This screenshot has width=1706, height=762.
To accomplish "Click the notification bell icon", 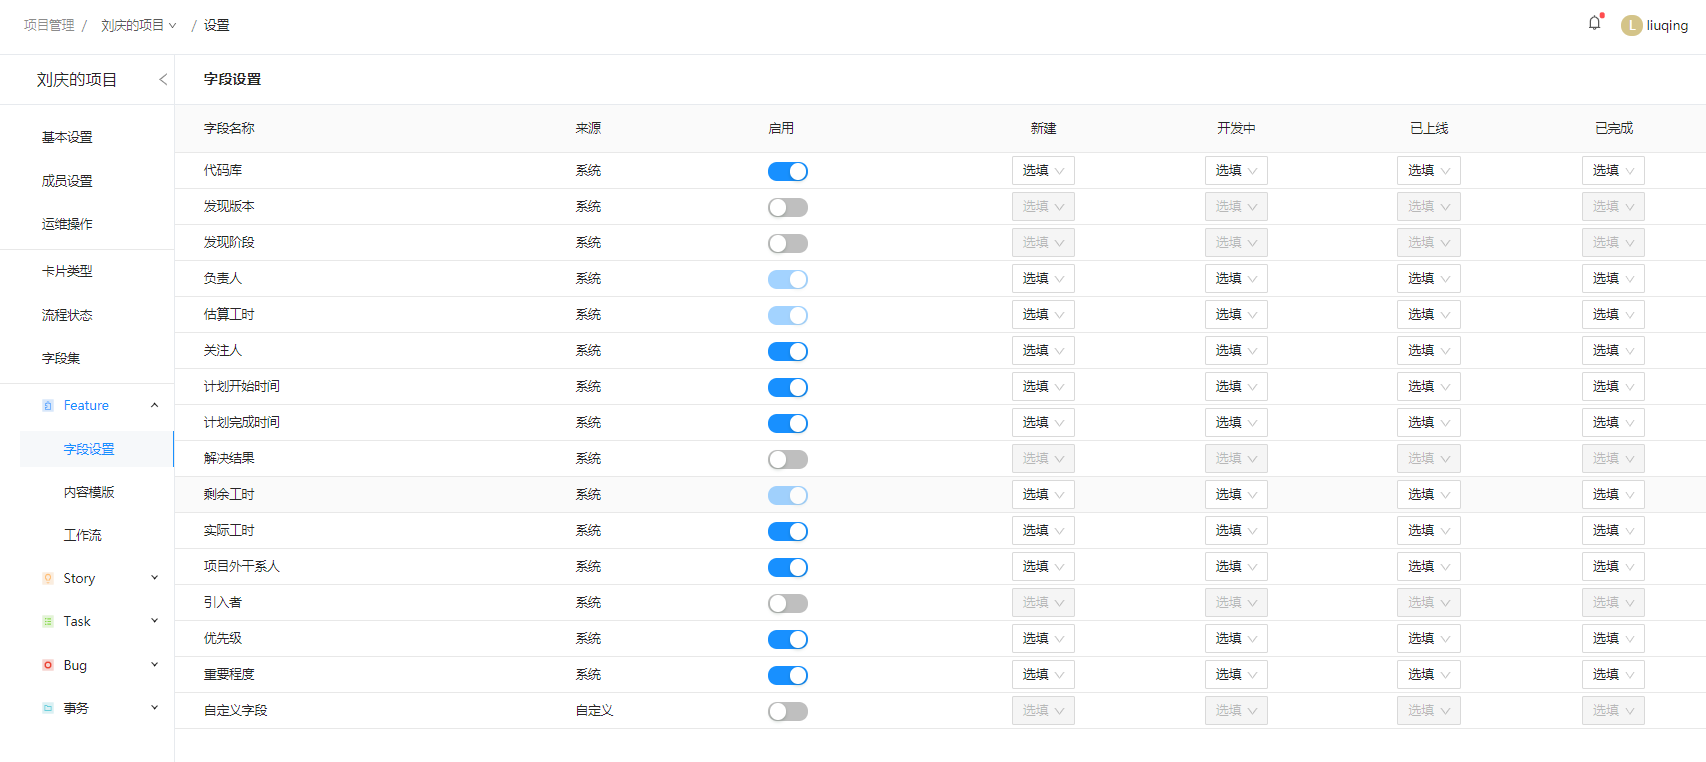I will [1594, 23].
